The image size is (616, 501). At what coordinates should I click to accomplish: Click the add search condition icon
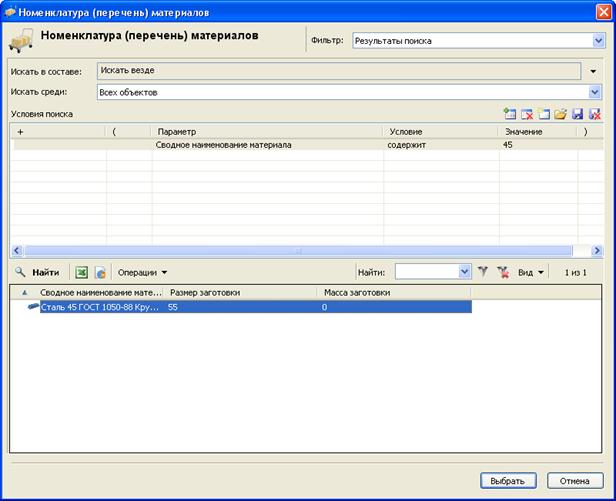(x=511, y=115)
